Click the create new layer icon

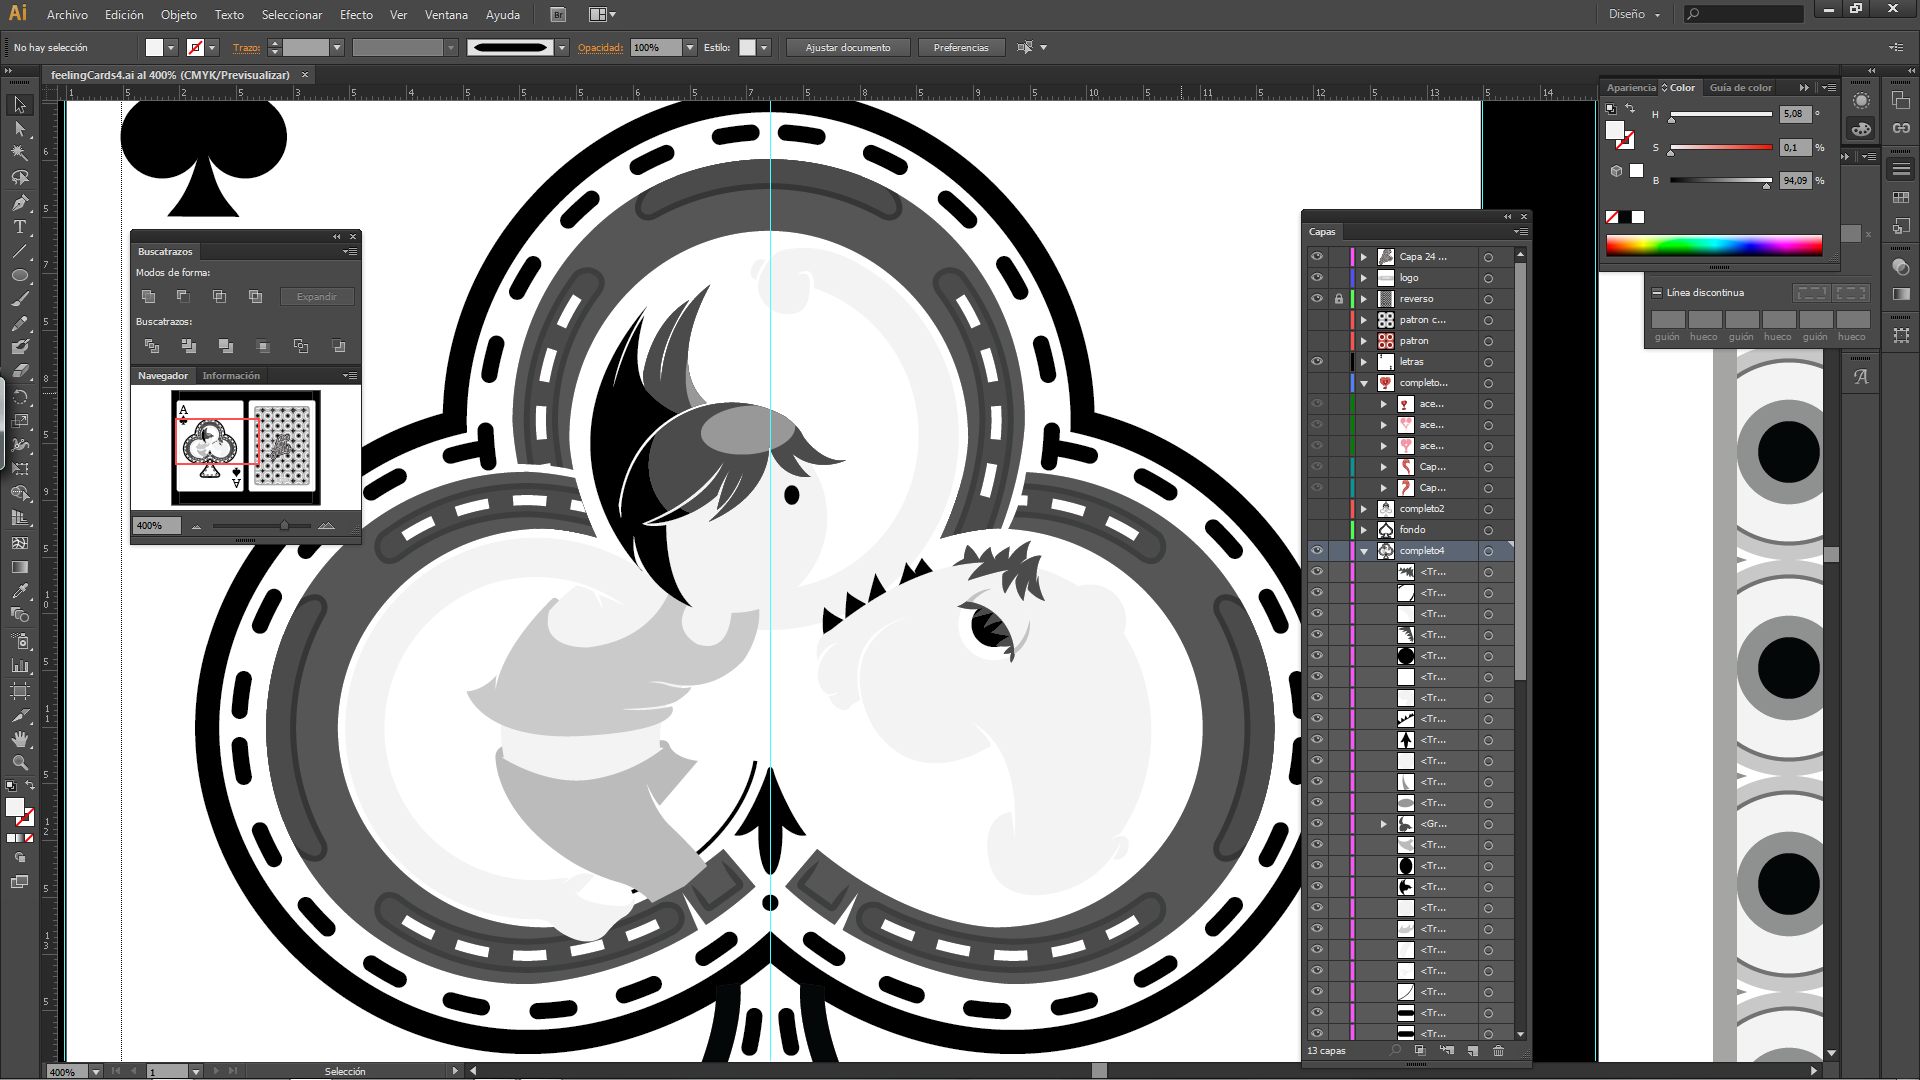coord(1473,1051)
